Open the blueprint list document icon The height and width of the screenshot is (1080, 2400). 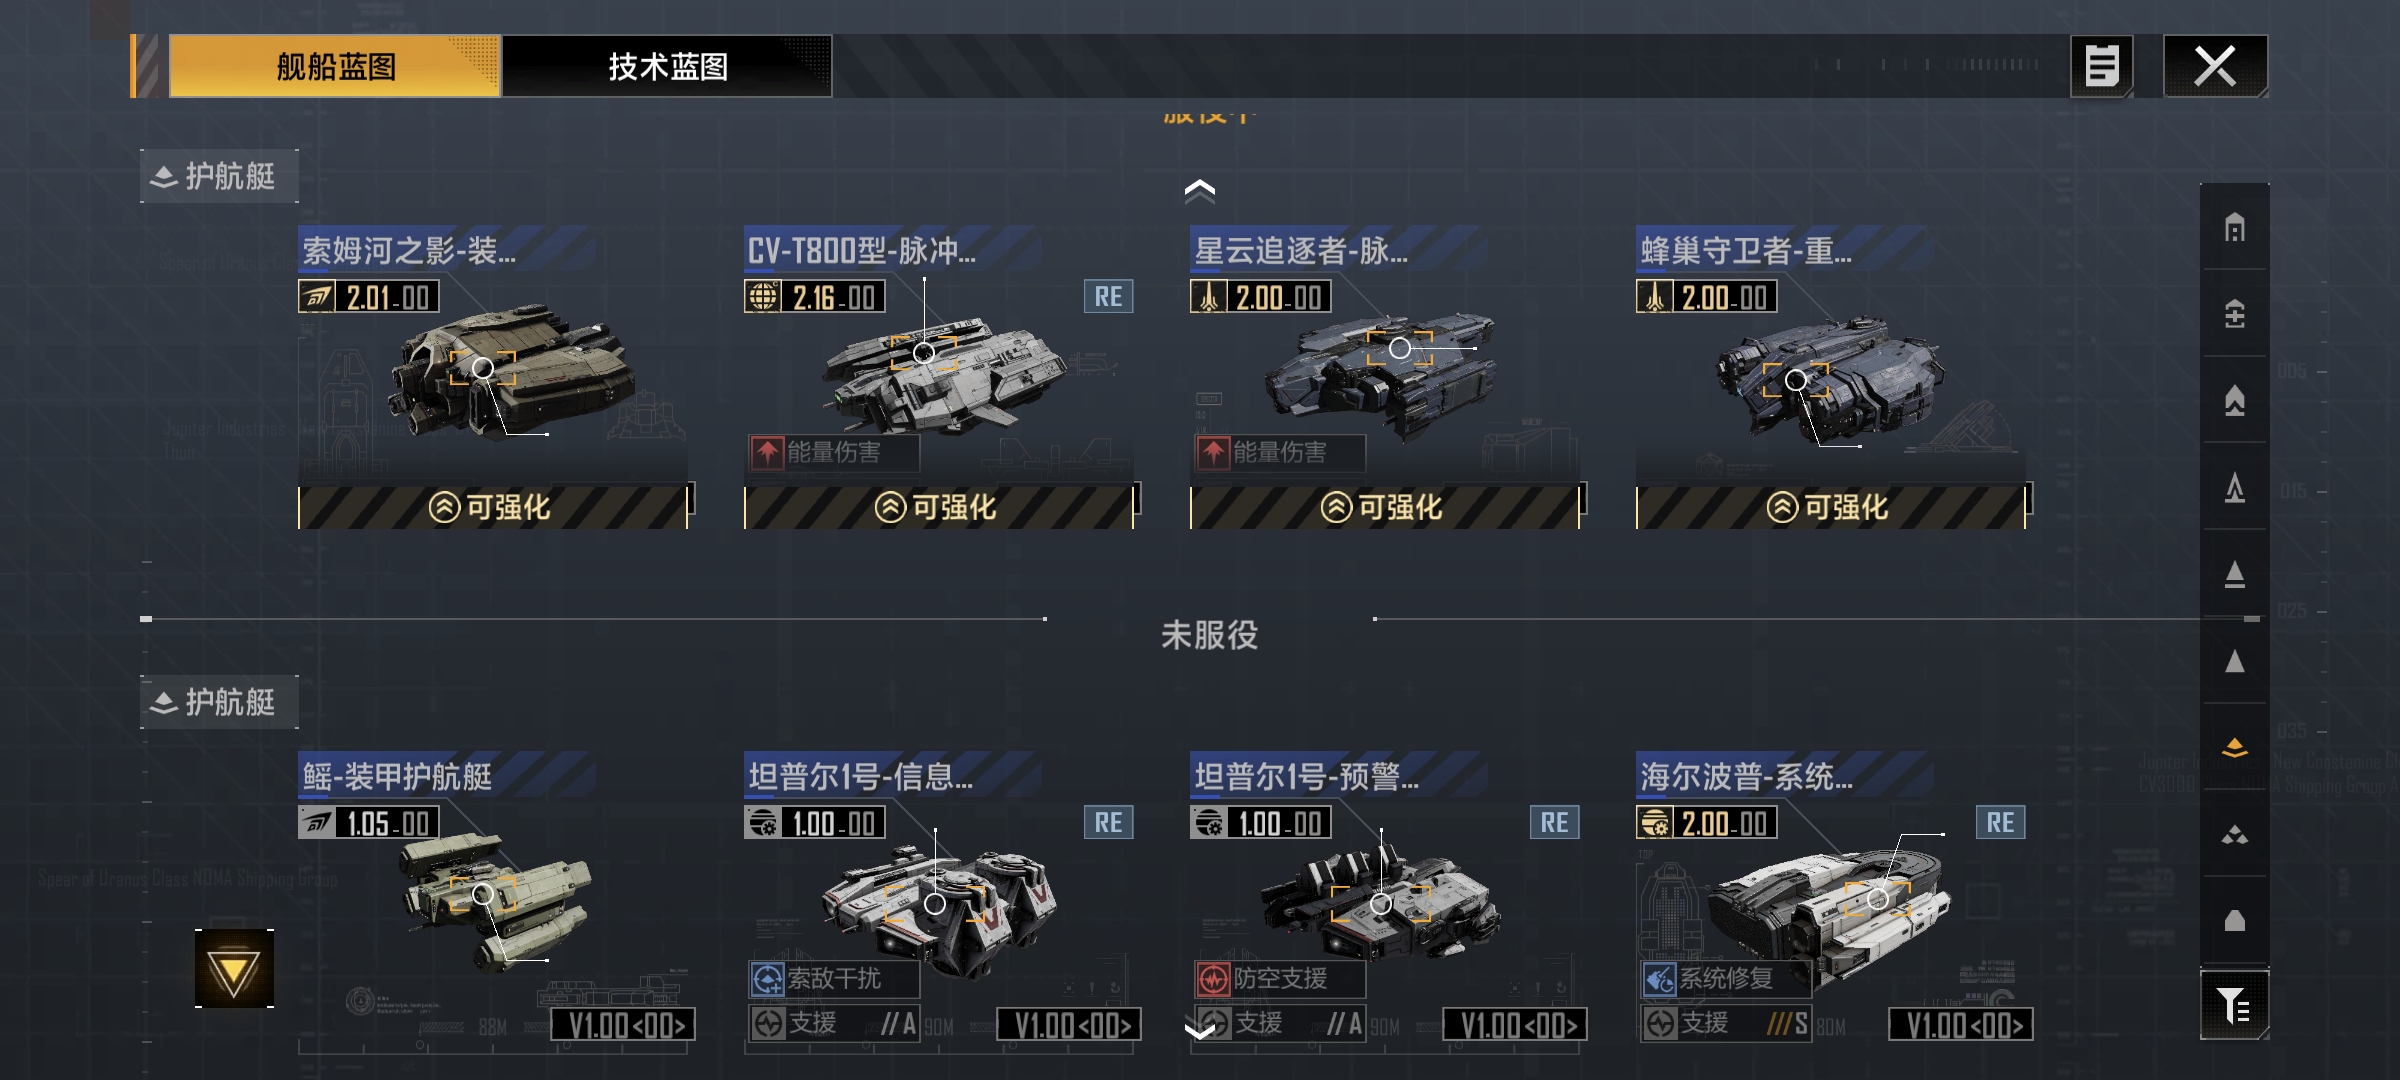pos(2101,67)
